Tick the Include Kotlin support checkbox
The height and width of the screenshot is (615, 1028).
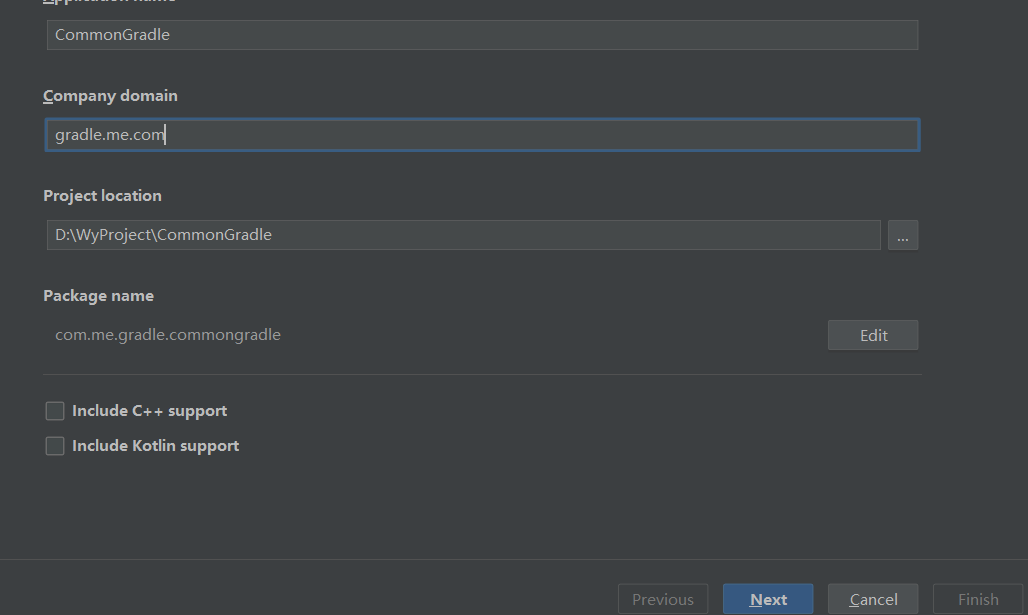[x=55, y=446]
